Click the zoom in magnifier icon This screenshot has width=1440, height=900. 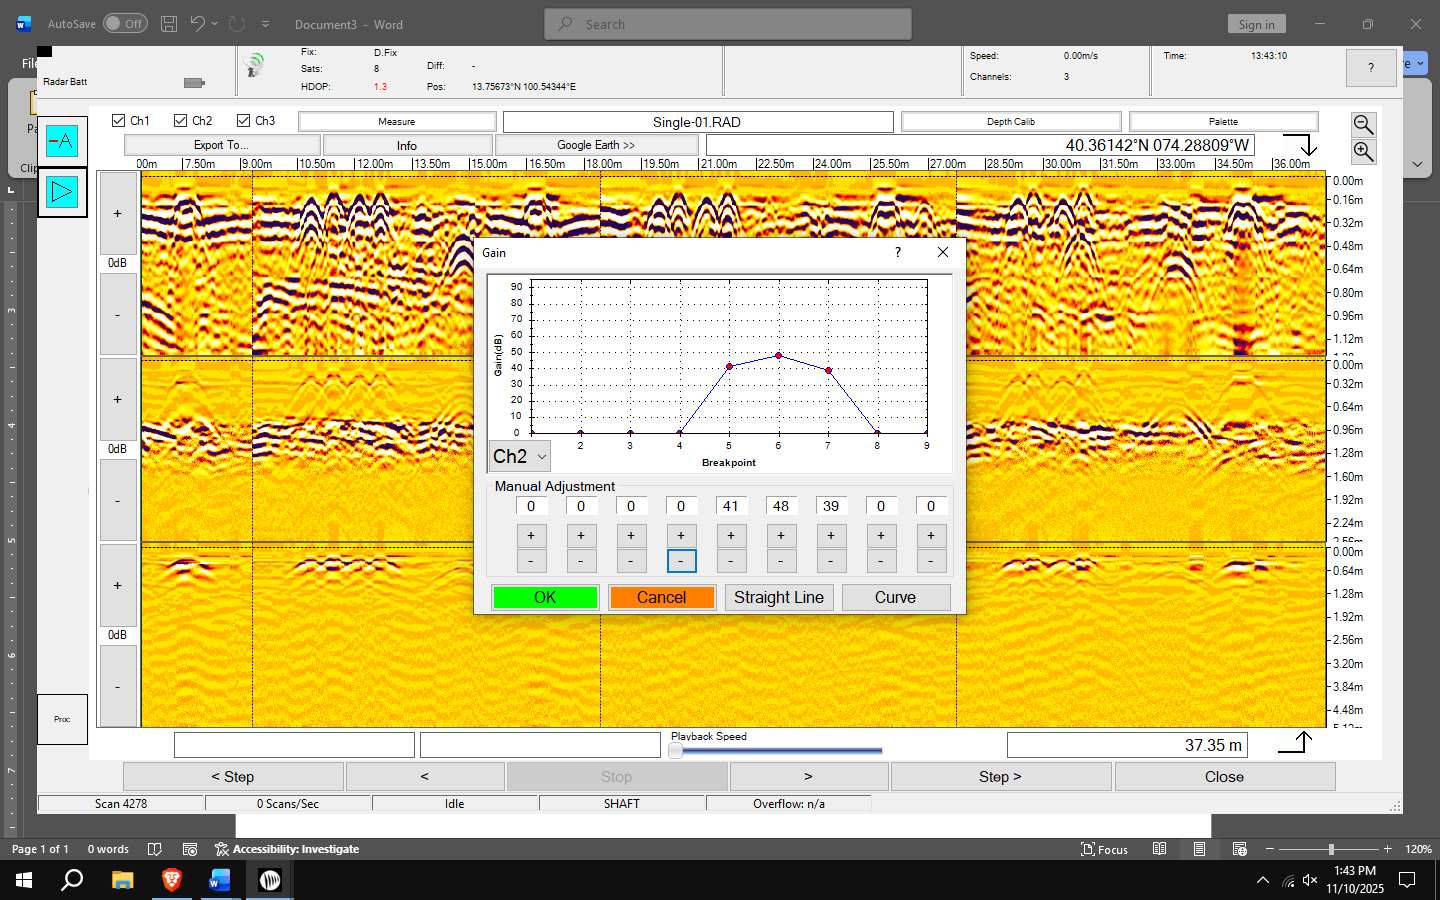1363,151
